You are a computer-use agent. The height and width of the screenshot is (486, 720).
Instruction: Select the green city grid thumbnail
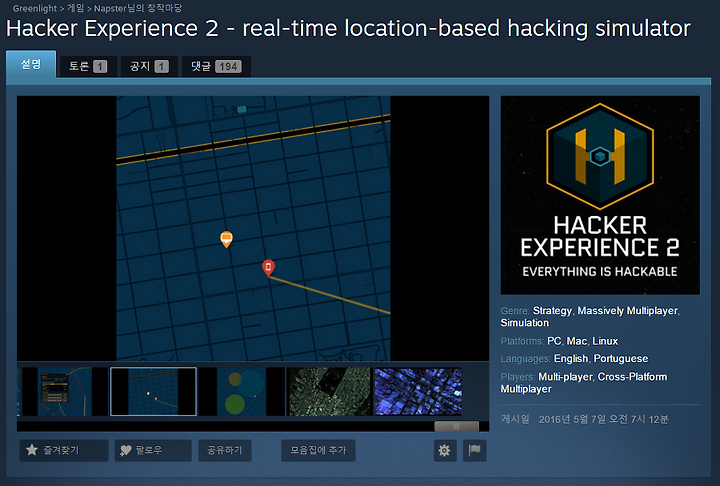(x=330, y=391)
